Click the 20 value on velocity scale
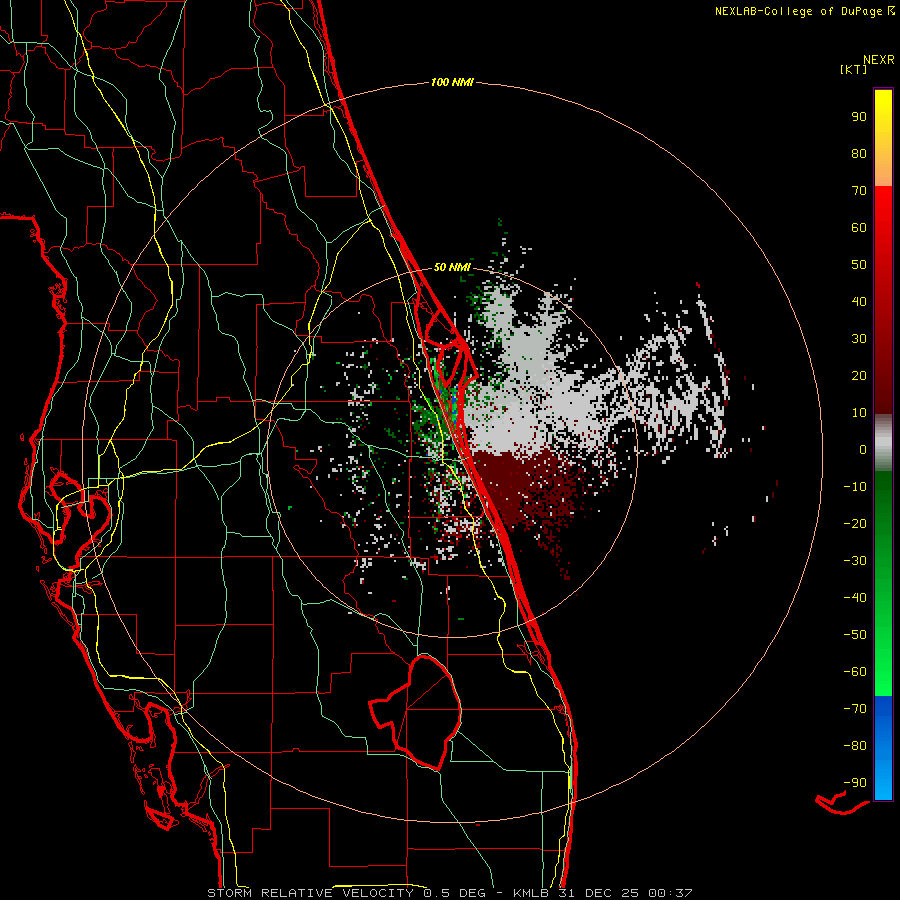Screen dimensions: 900x900 point(859,376)
